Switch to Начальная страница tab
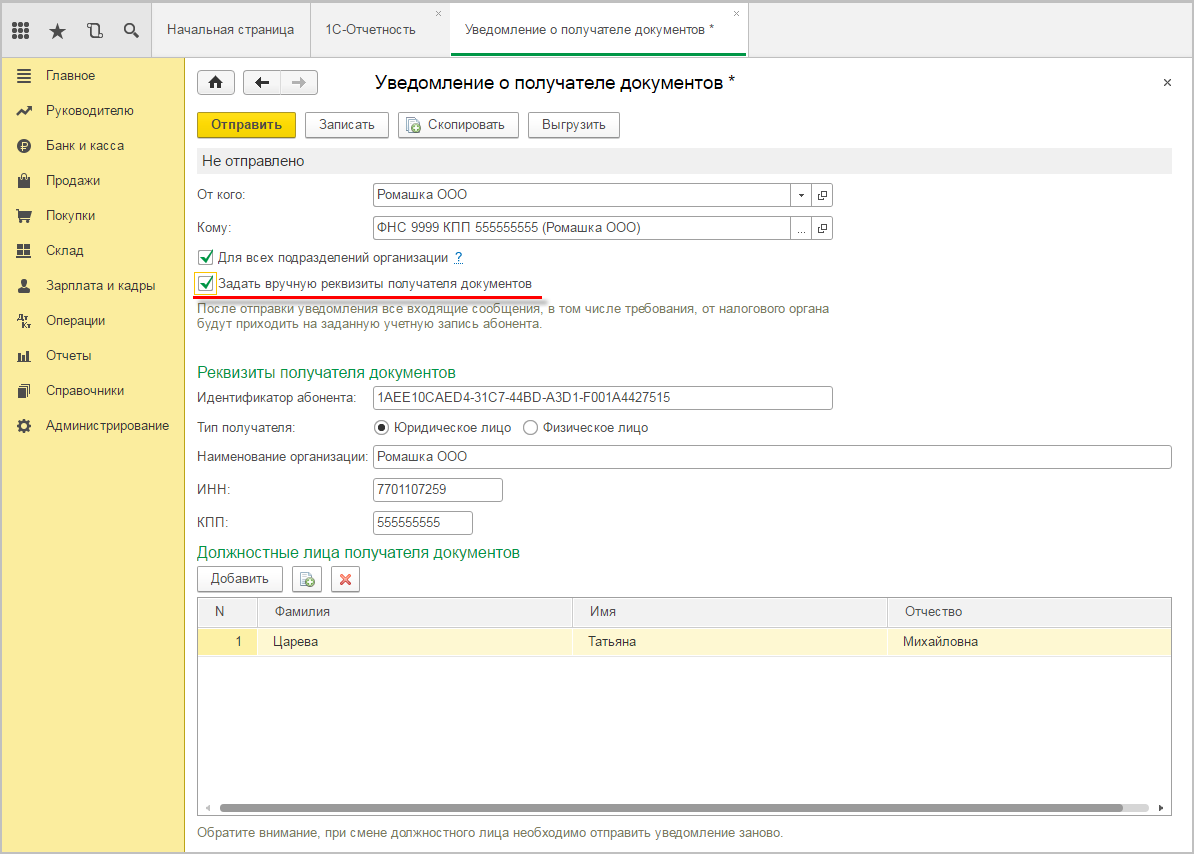Screen dimensions: 1194x854 231,30
